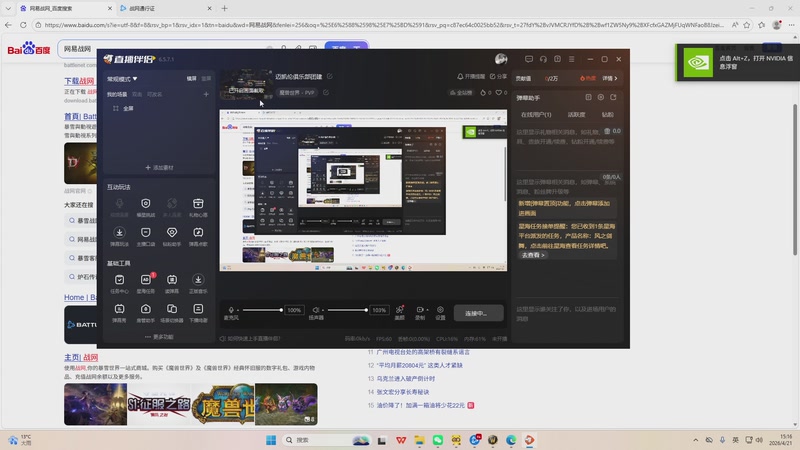Viewport: 800px width, 450px height.
Task: Switch to 竖屏 portrait mode
Action: tap(206, 79)
